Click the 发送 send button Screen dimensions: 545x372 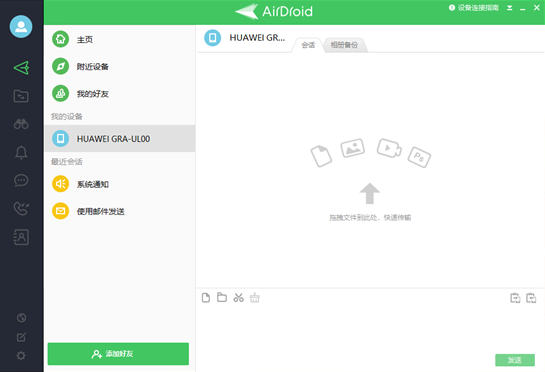515,360
